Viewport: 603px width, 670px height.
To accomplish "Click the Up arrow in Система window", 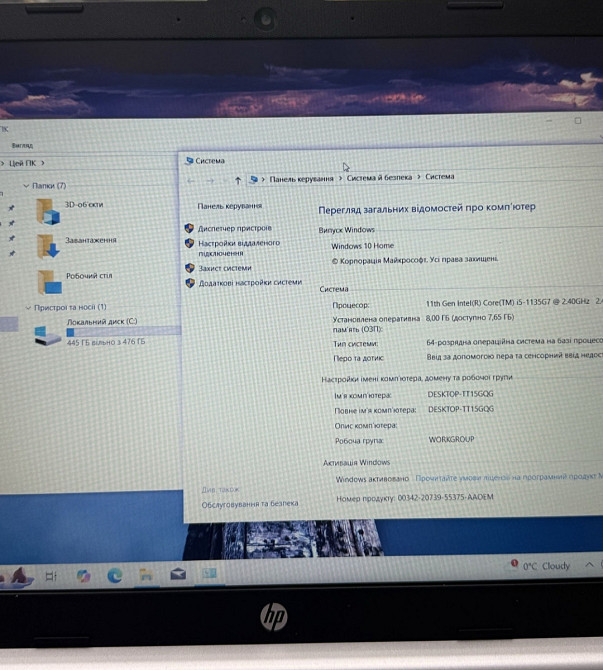I will click(x=238, y=181).
